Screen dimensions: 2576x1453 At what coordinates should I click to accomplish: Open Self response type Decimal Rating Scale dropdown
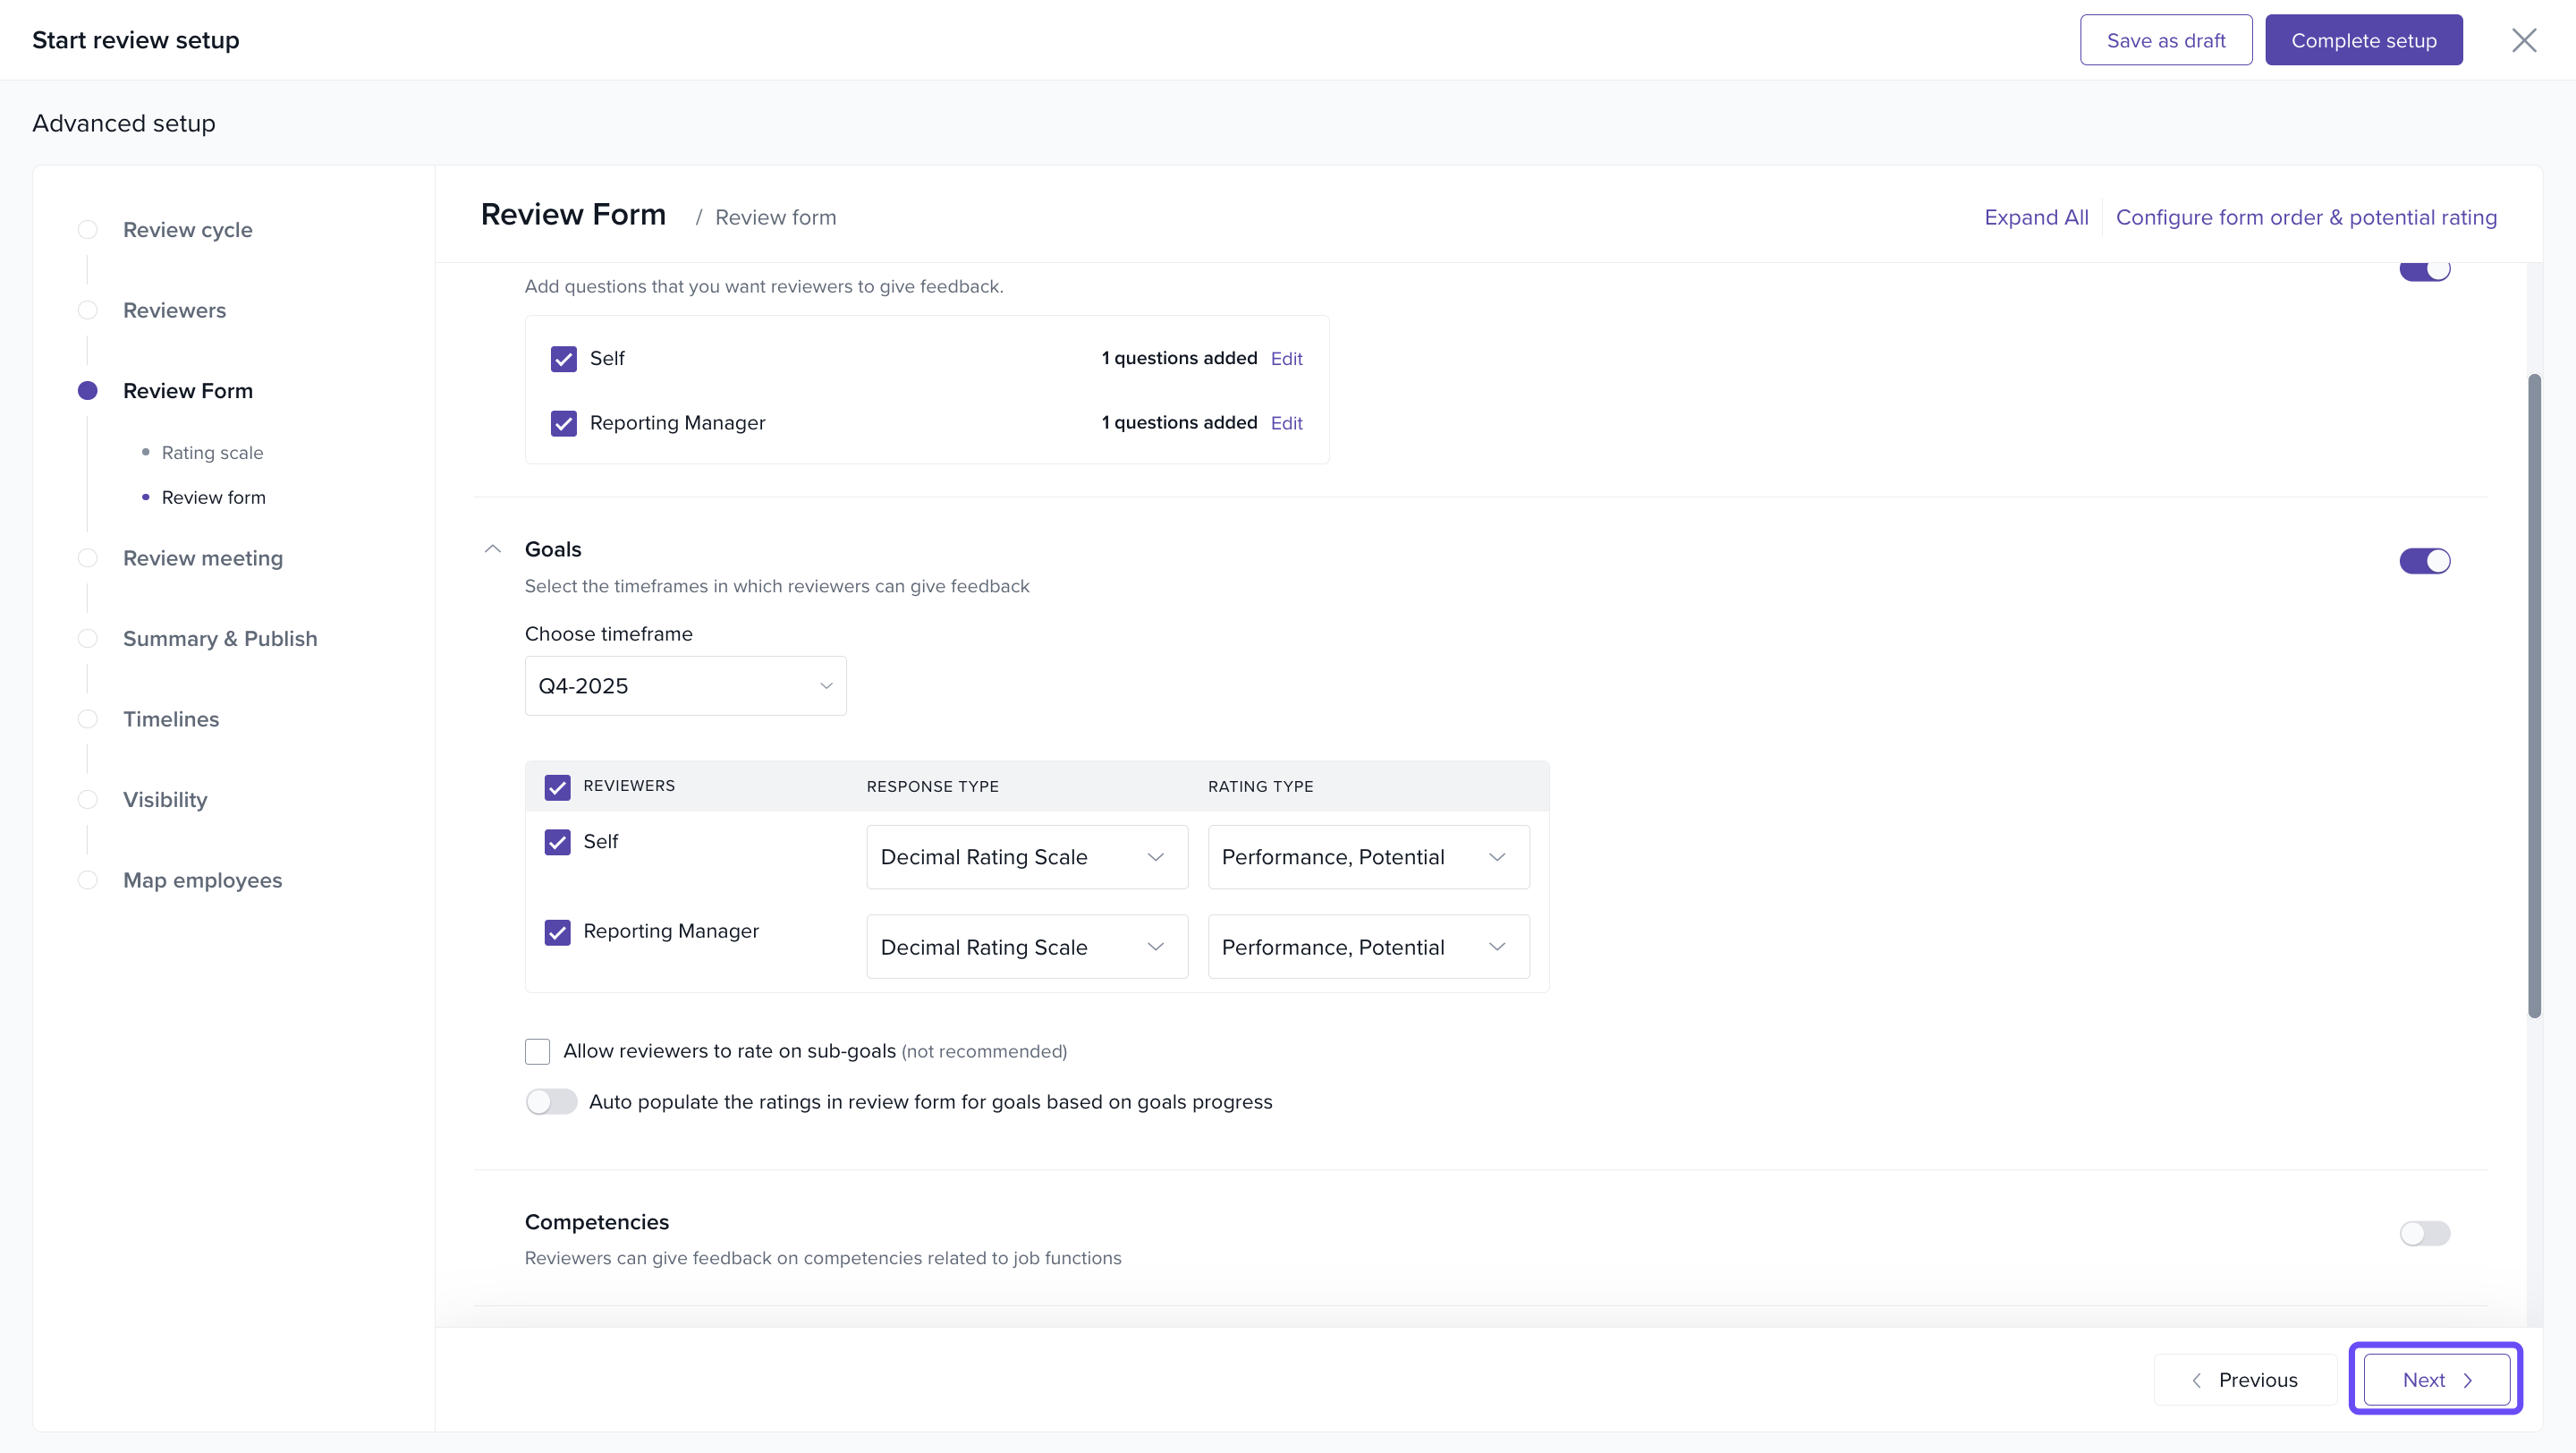[x=1026, y=857]
